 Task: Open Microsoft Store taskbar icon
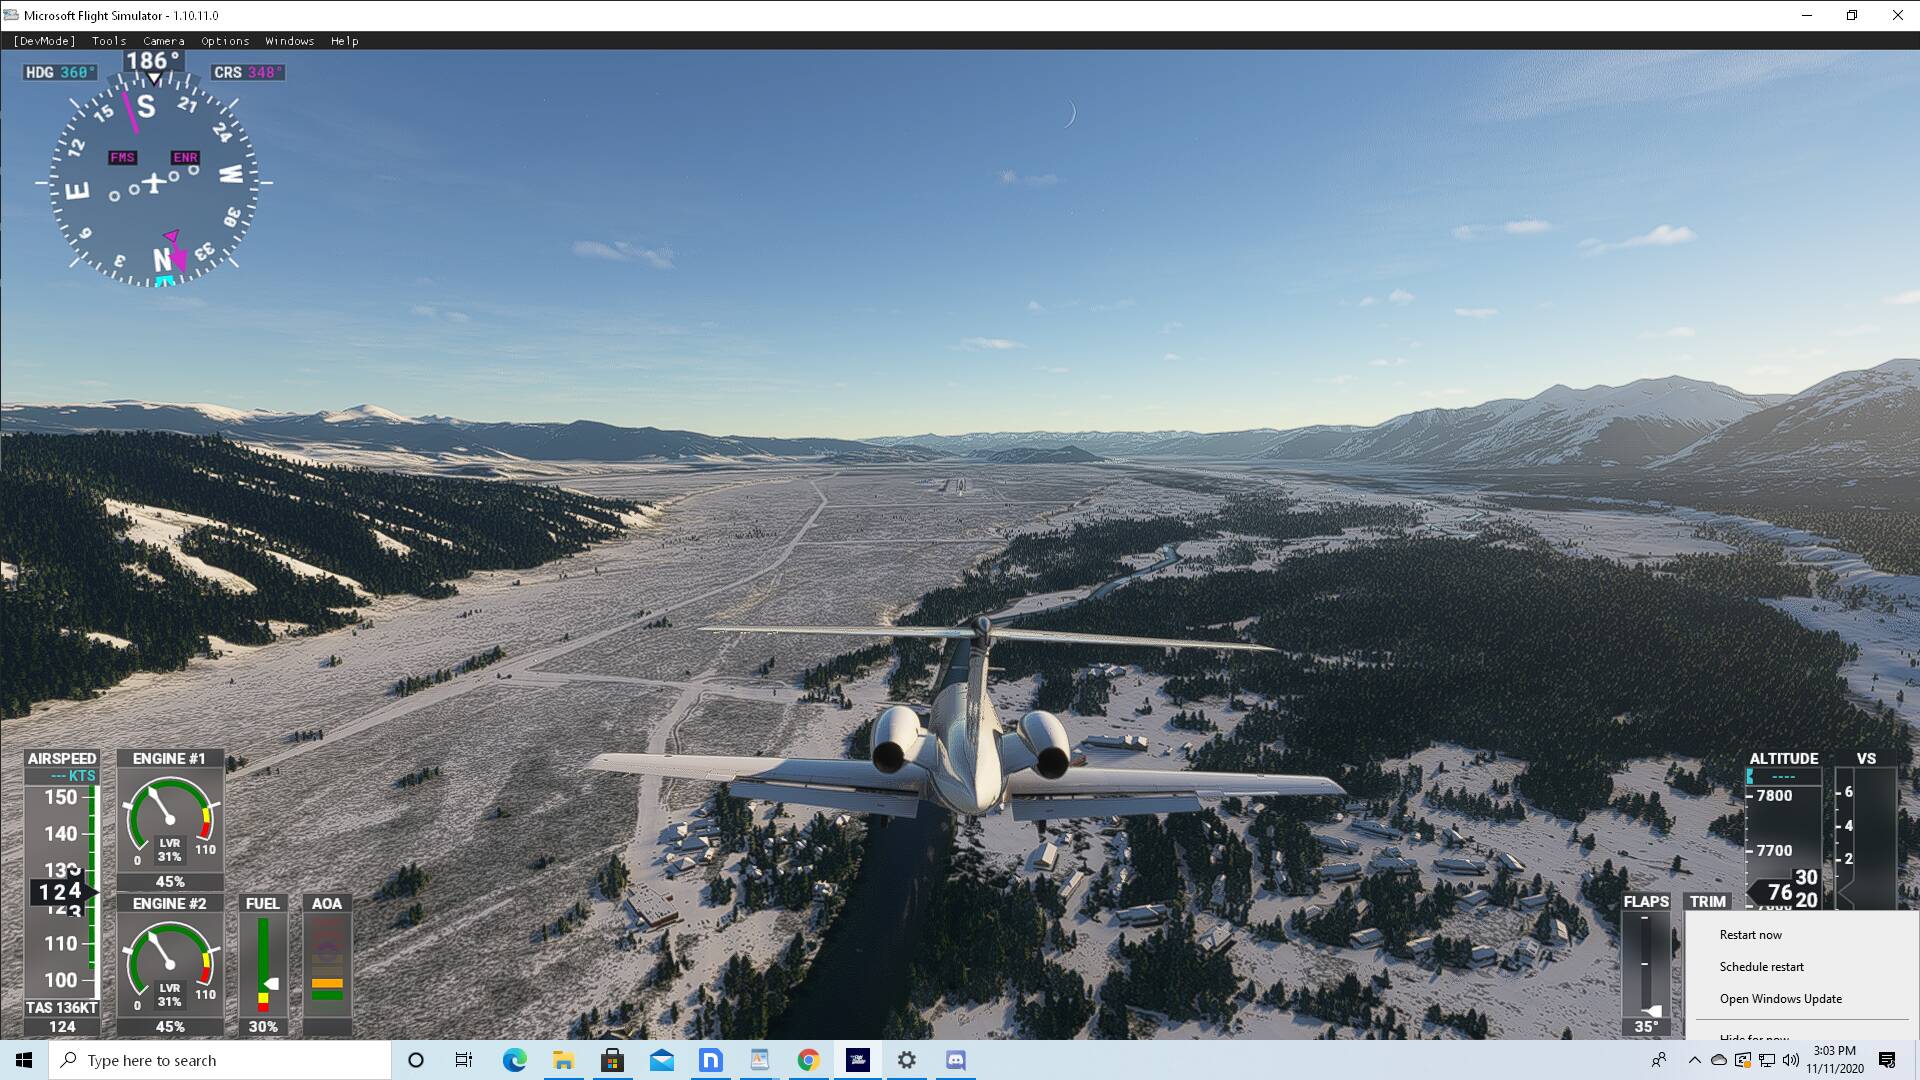612,1060
